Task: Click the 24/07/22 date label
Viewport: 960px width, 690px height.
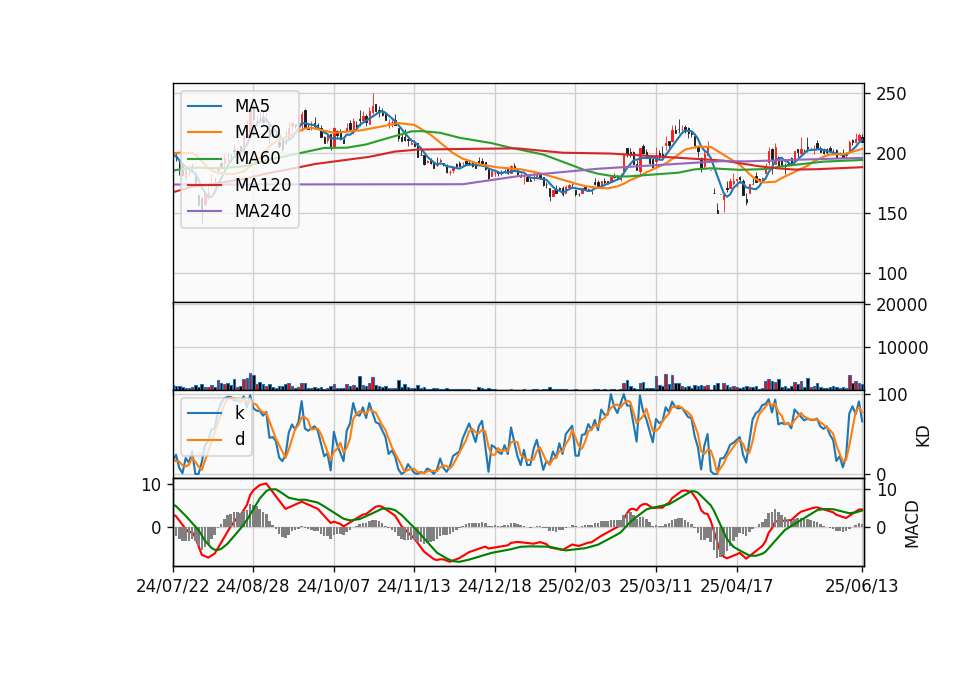Action: [173, 586]
